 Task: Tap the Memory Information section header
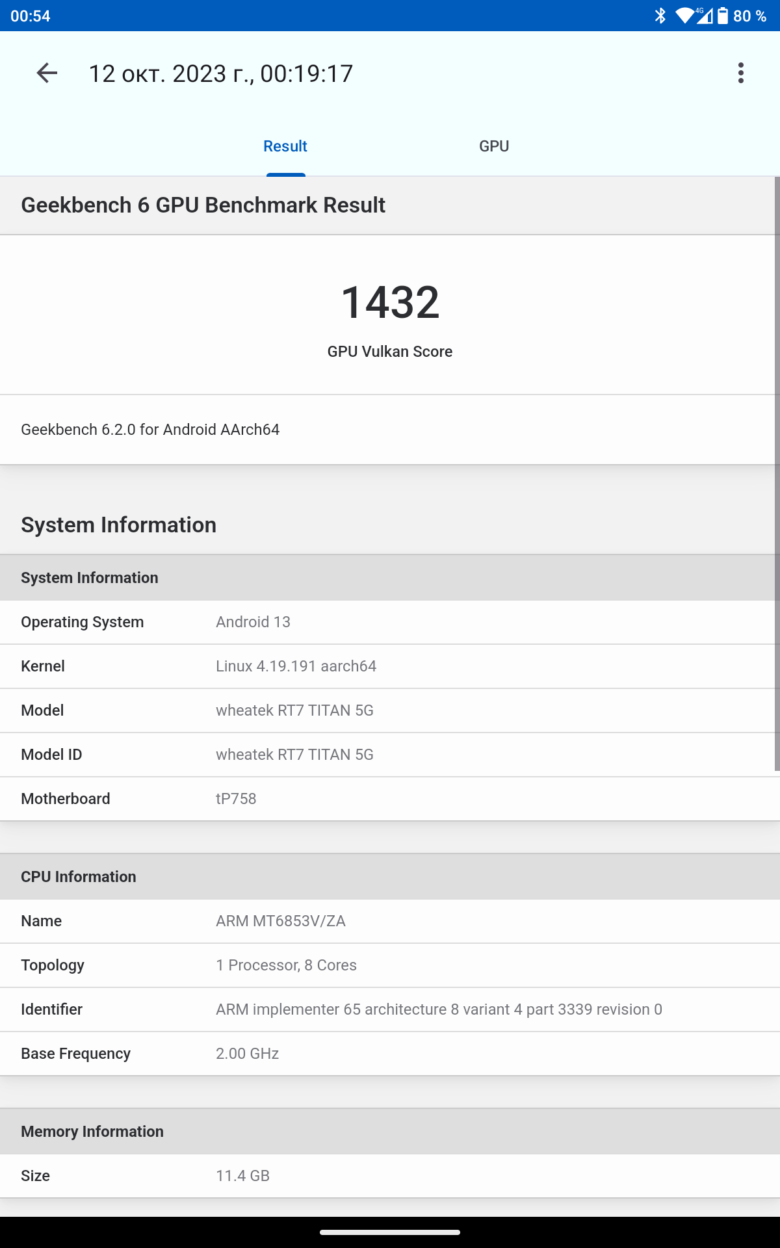[x=390, y=1132]
